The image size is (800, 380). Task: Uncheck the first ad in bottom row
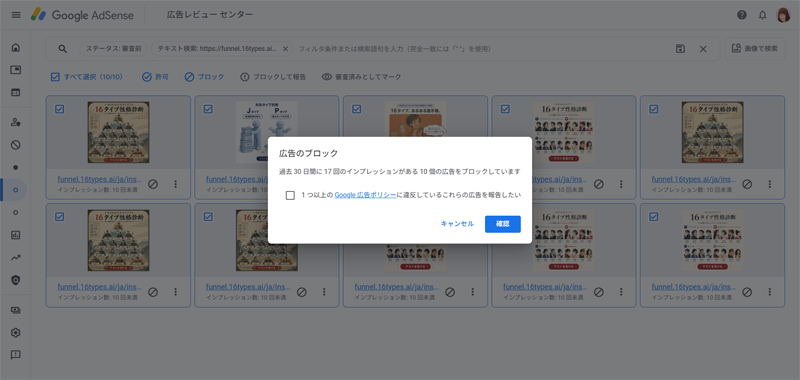pos(59,217)
